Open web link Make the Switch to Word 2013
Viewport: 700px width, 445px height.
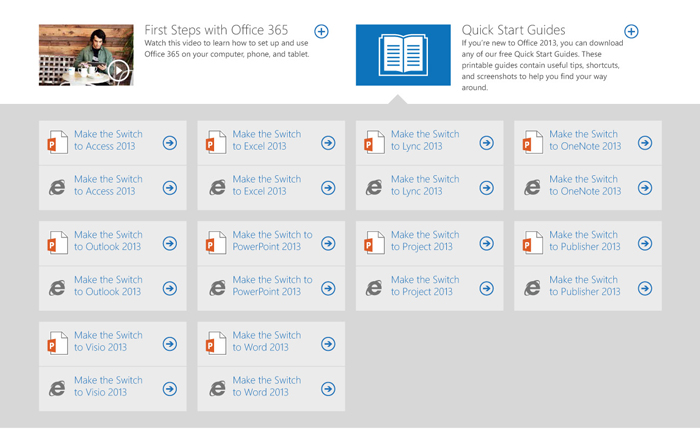tap(267, 386)
